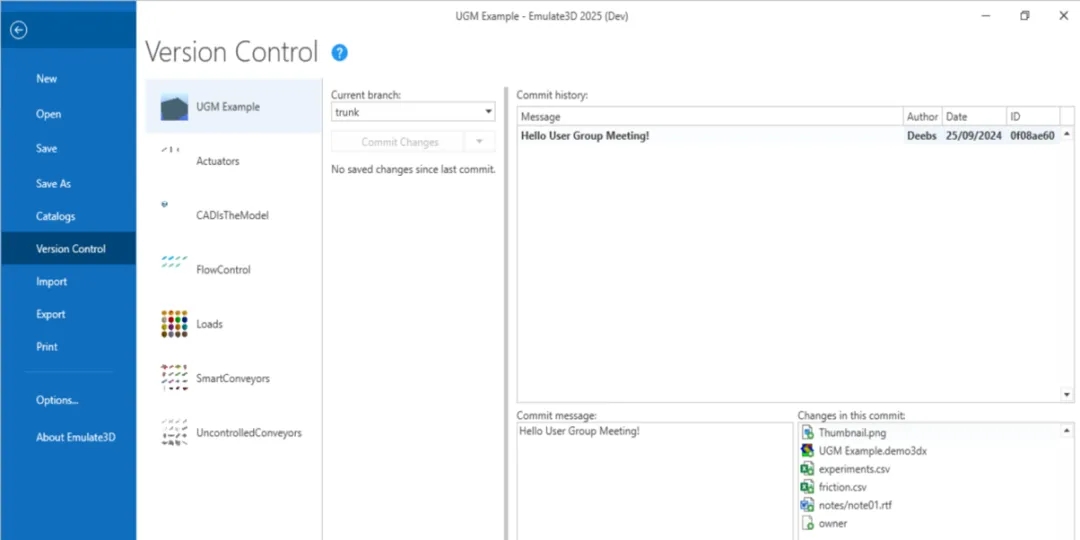Viewport: 1080px width, 540px height.
Task: Click the changes list scroll up arrow
Action: click(1067, 430)
